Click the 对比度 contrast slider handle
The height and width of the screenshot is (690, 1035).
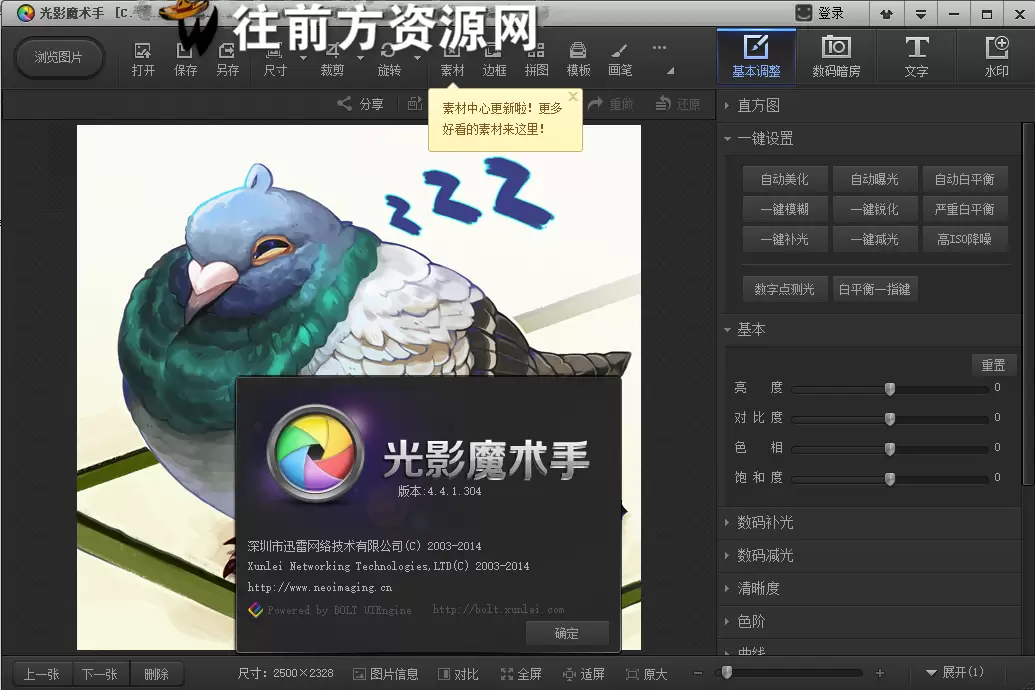pyautogui.click(x=890, y=419)
